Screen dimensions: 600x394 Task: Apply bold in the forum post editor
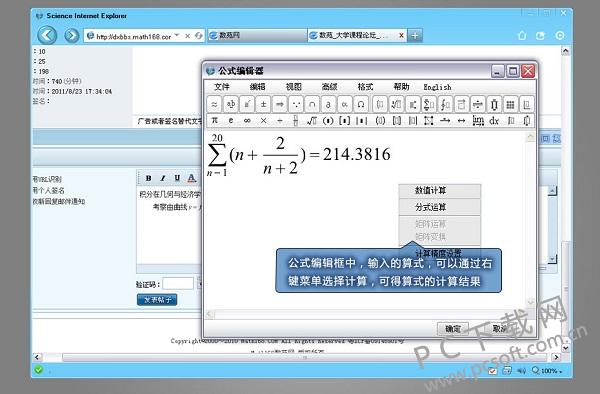(x=148, y=178)
